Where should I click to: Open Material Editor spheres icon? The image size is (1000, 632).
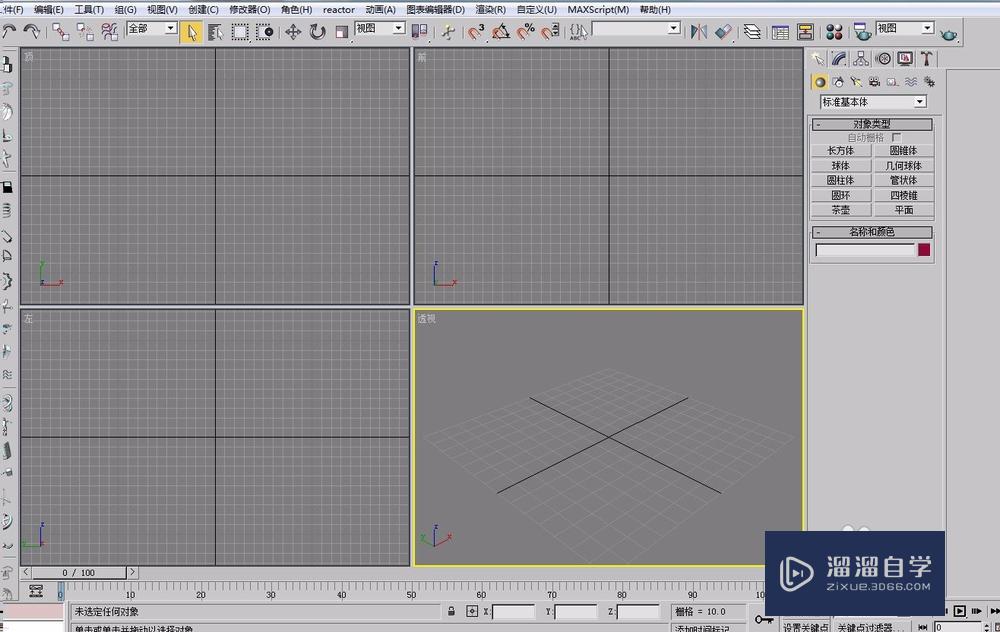point(834,32)
